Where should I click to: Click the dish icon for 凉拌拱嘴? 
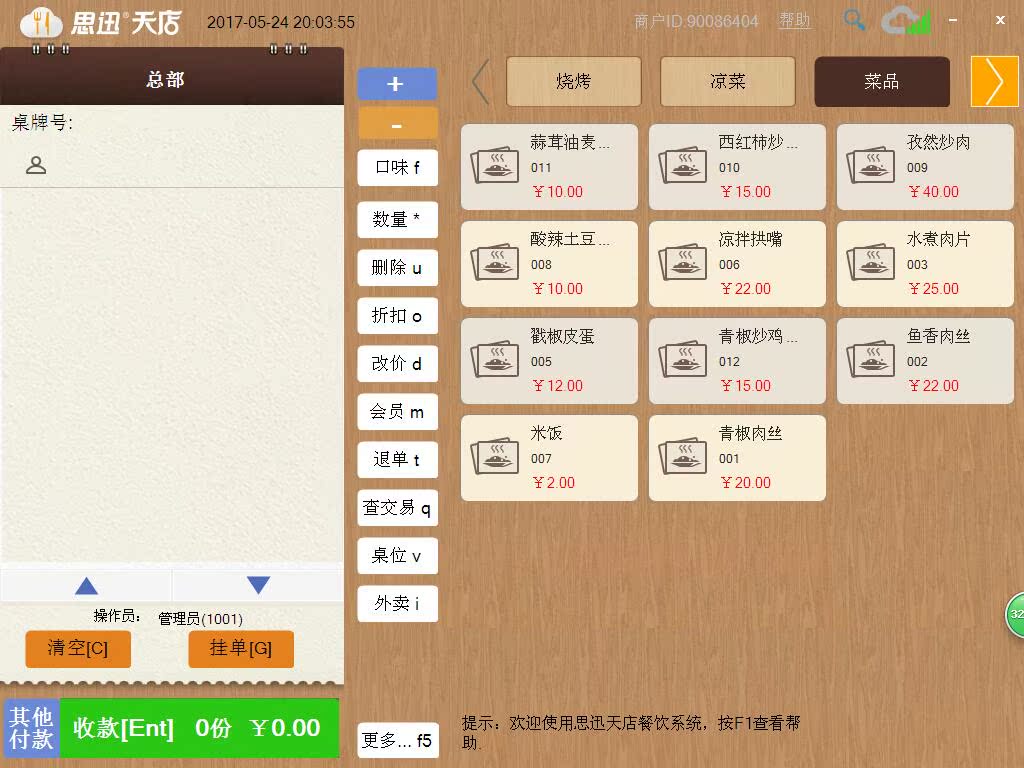pos(682,263)
